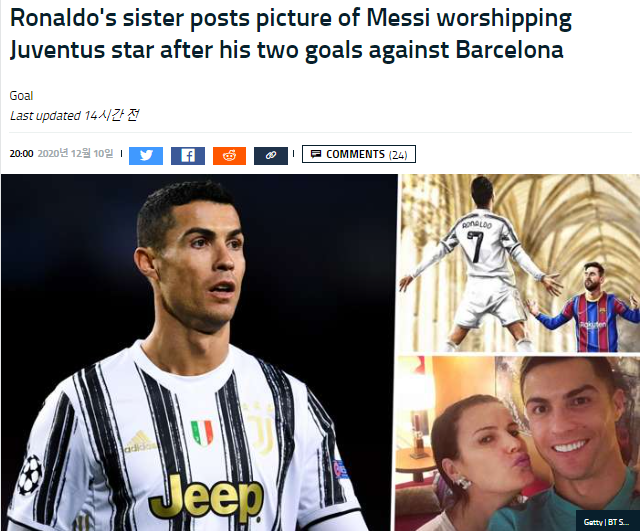Copy the article link with chain icon
Viewport: 640px width, 531px height.
[271, 156]
